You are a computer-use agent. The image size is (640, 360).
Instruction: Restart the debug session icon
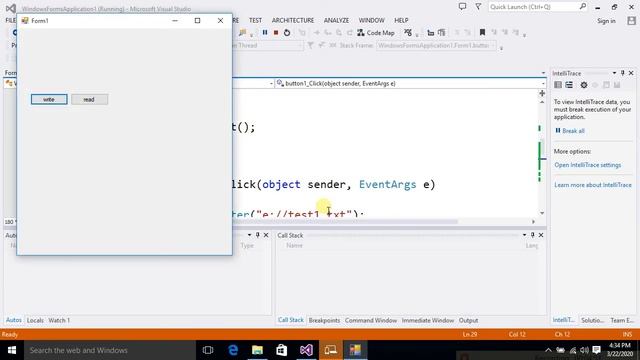pyautogui.click(x=287, y=33)
